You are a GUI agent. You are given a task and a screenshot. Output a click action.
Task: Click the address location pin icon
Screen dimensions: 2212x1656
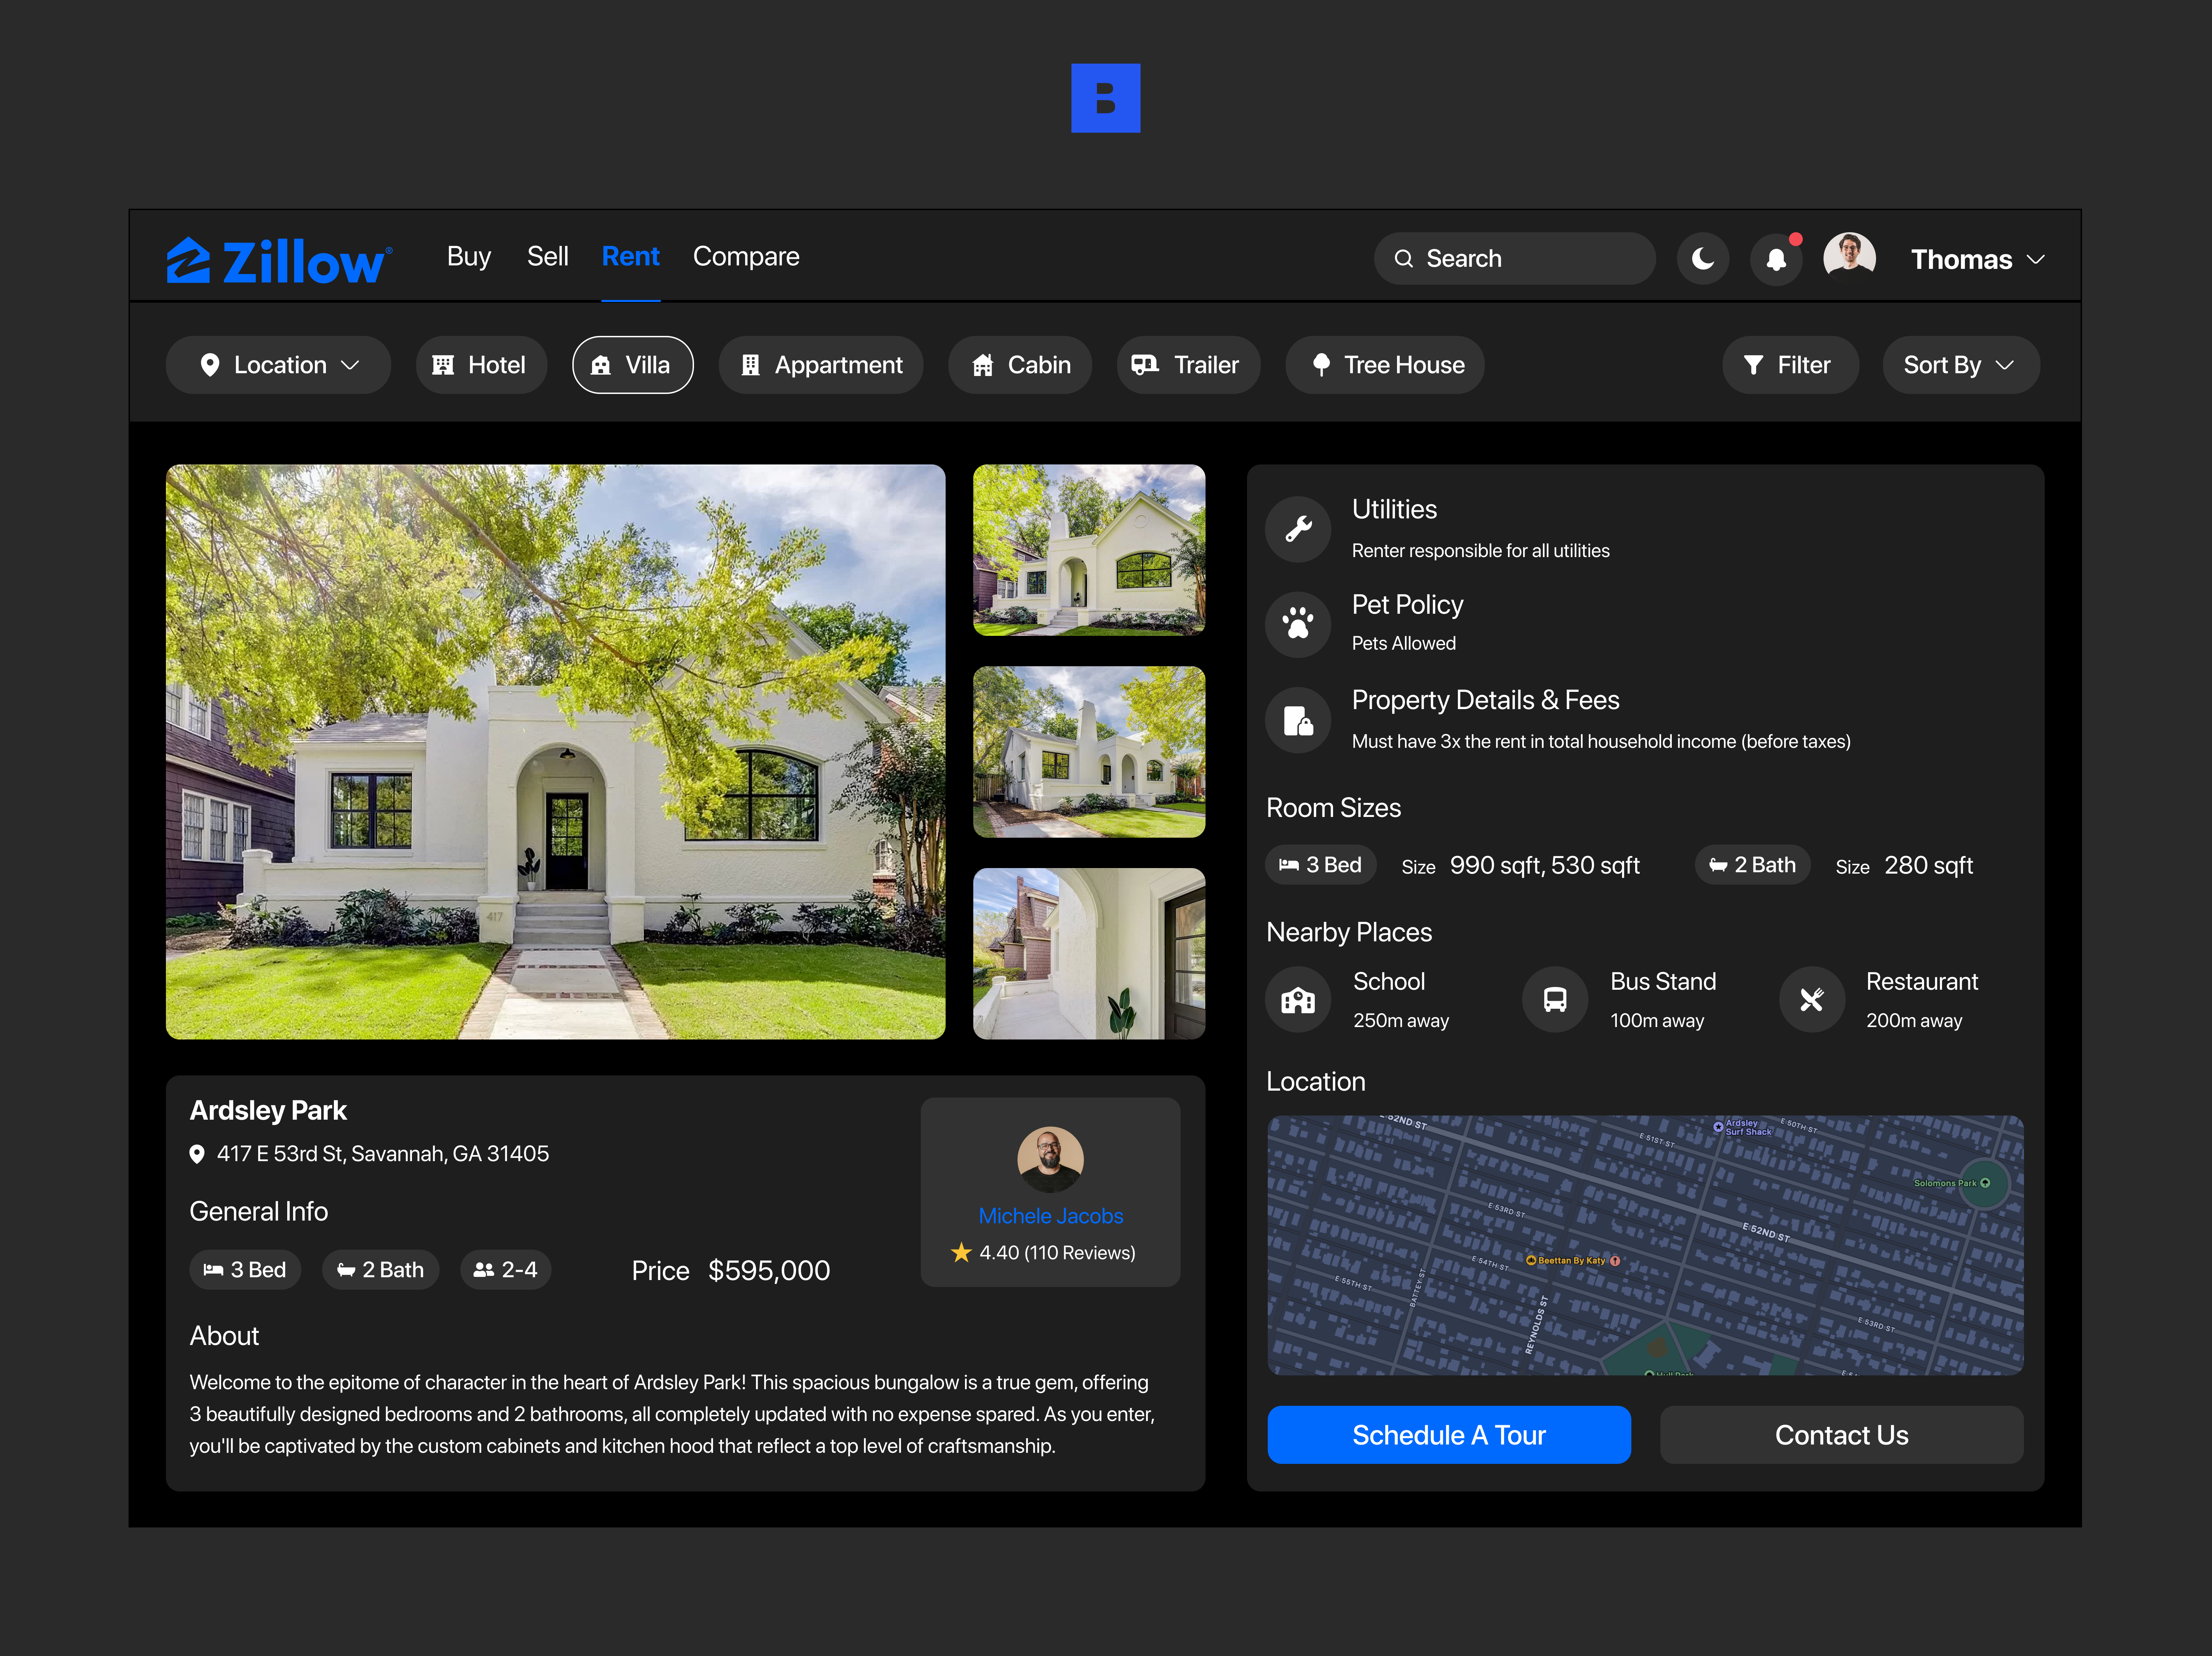[197, 1154]
